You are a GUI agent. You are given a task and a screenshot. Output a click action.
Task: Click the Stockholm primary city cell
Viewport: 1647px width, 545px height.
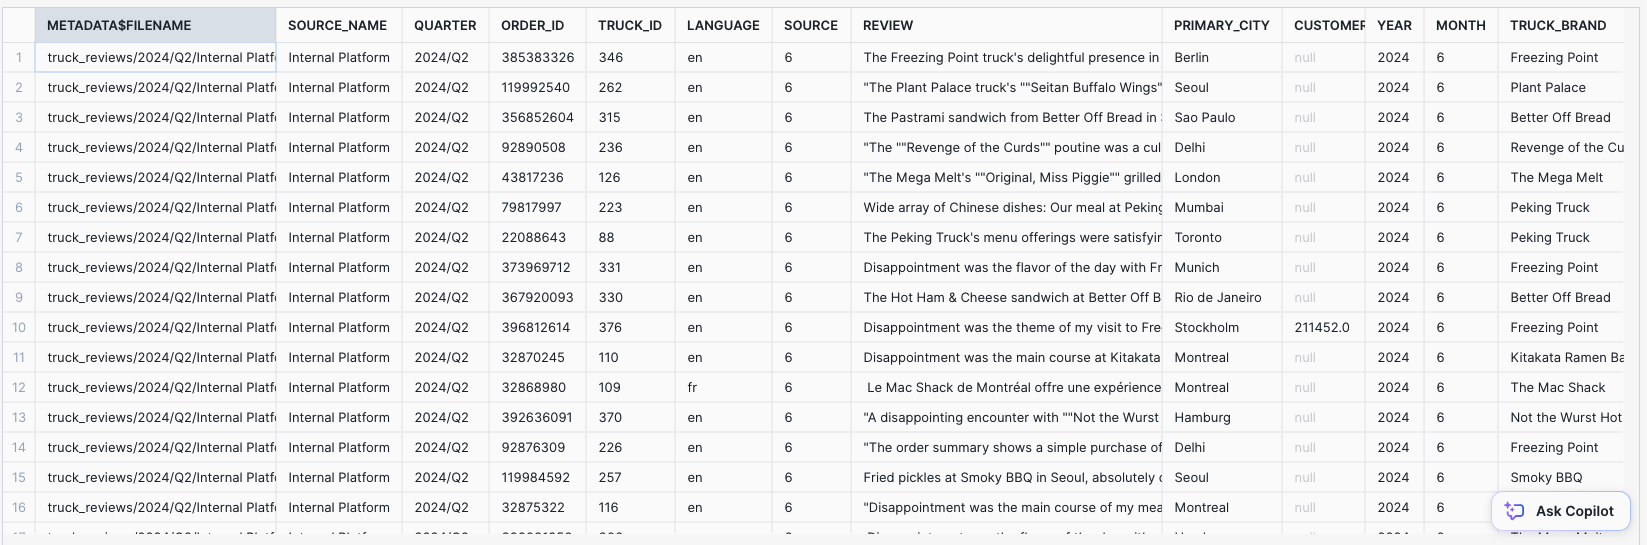pos(1206,327)
